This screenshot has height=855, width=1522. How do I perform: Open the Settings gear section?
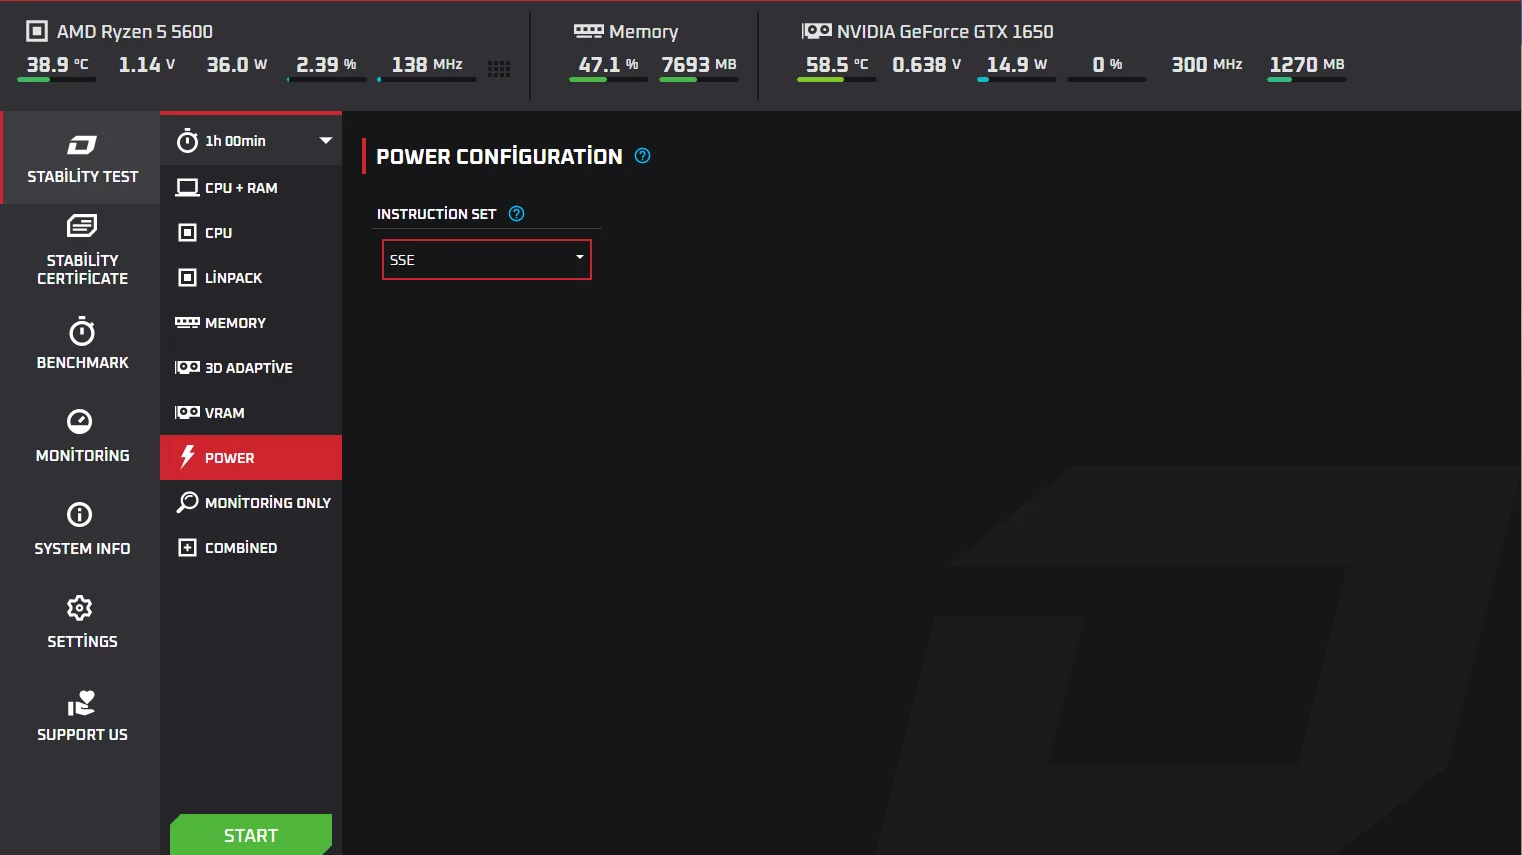(x=82, y=622)
